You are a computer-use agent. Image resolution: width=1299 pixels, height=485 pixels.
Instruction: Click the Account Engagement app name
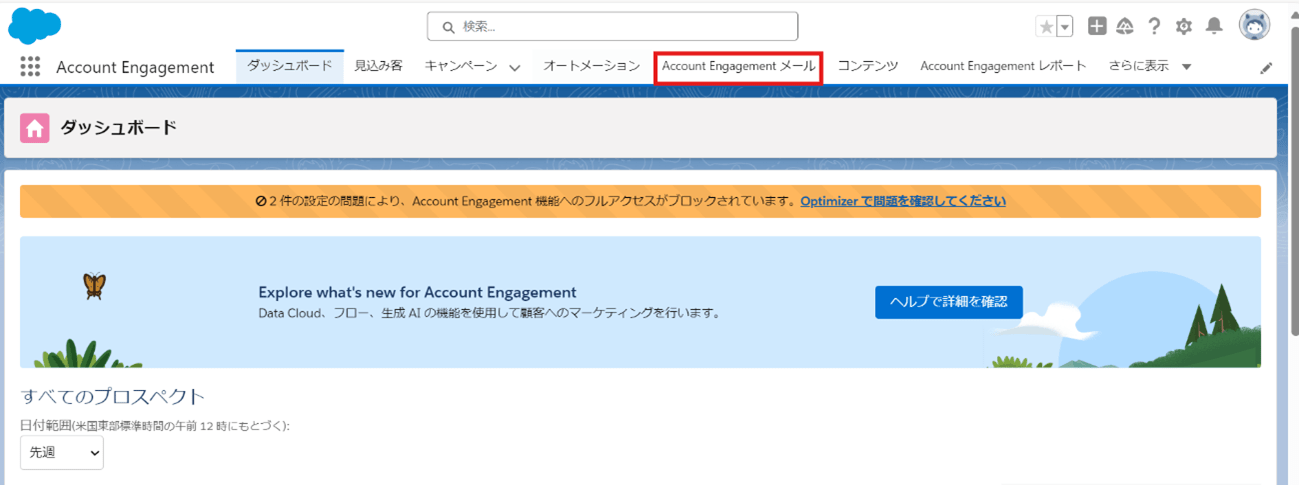click(x=135, y=67)
